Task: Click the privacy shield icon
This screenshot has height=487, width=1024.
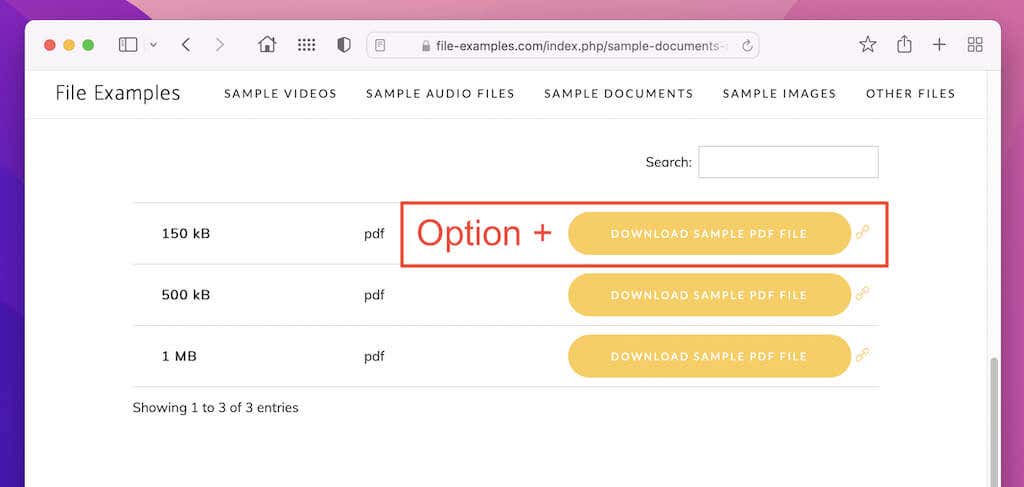Action: [344, 45]
